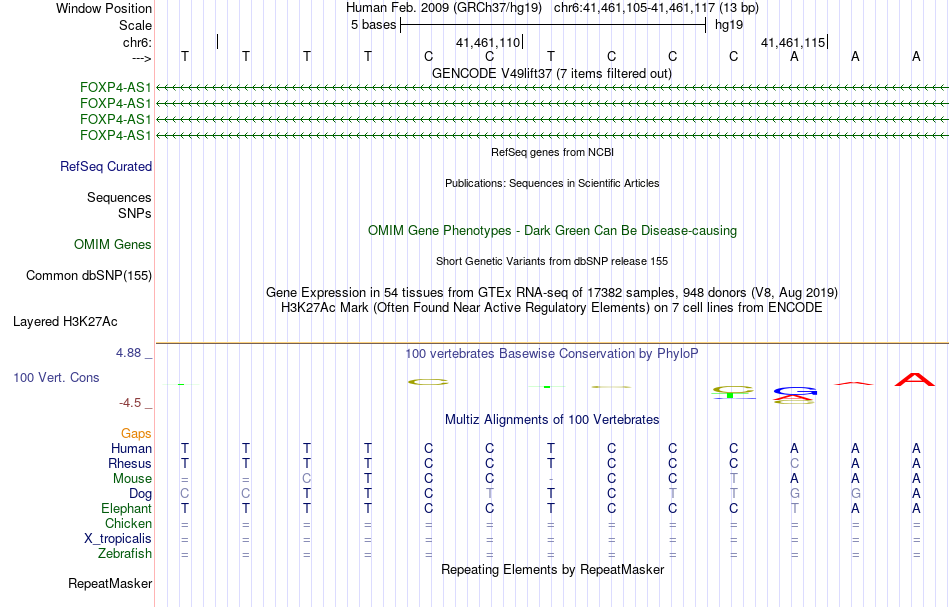Click the Human Feb. 2009 (GRCh37/hg19) position title
950x607 pixels.
(446, 8)
